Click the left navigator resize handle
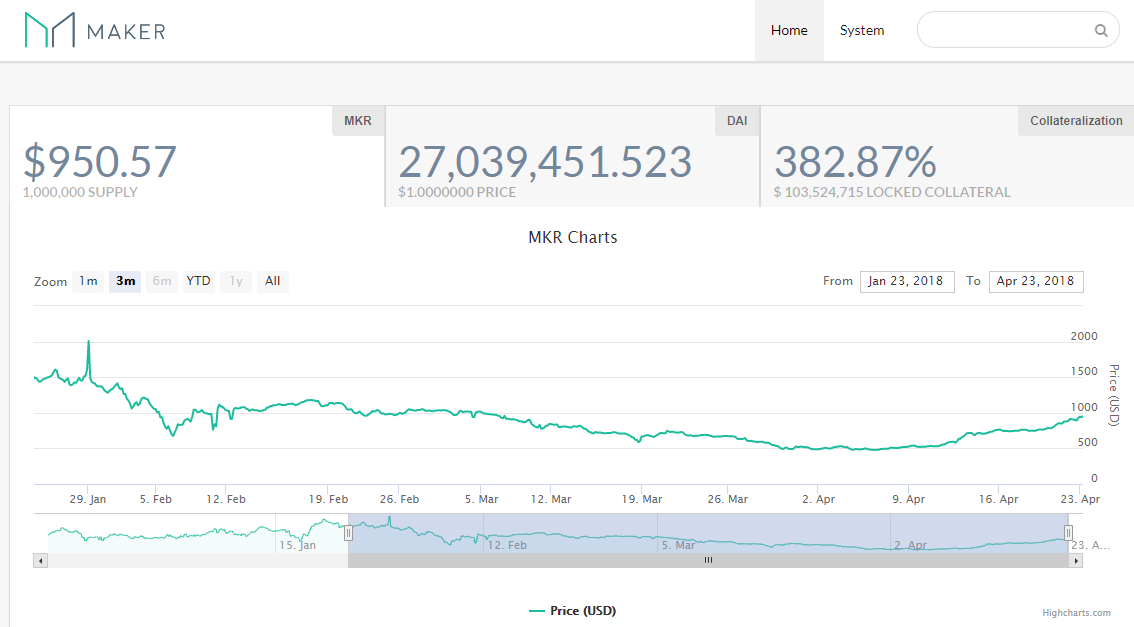Viewport: 1134px width, 627px height. (x=348, y=532)
